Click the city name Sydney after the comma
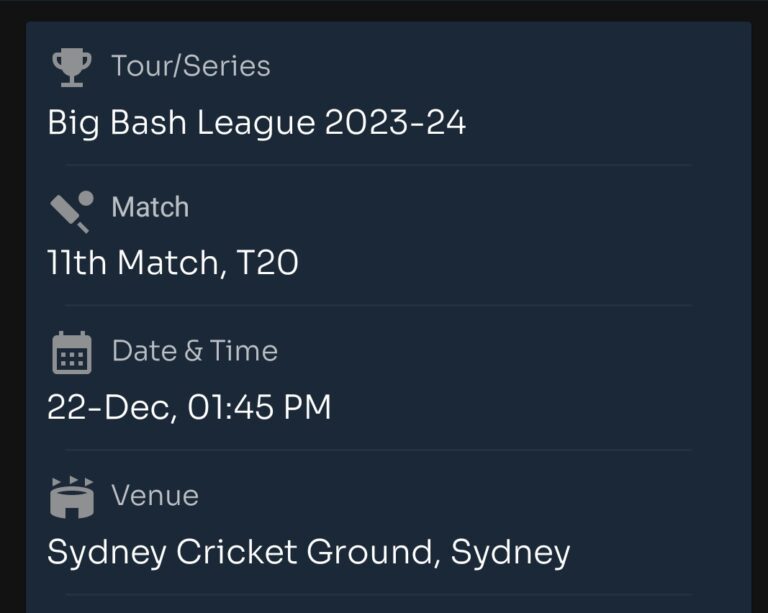This screenshot has width=768, height=613. click(510, 553)
